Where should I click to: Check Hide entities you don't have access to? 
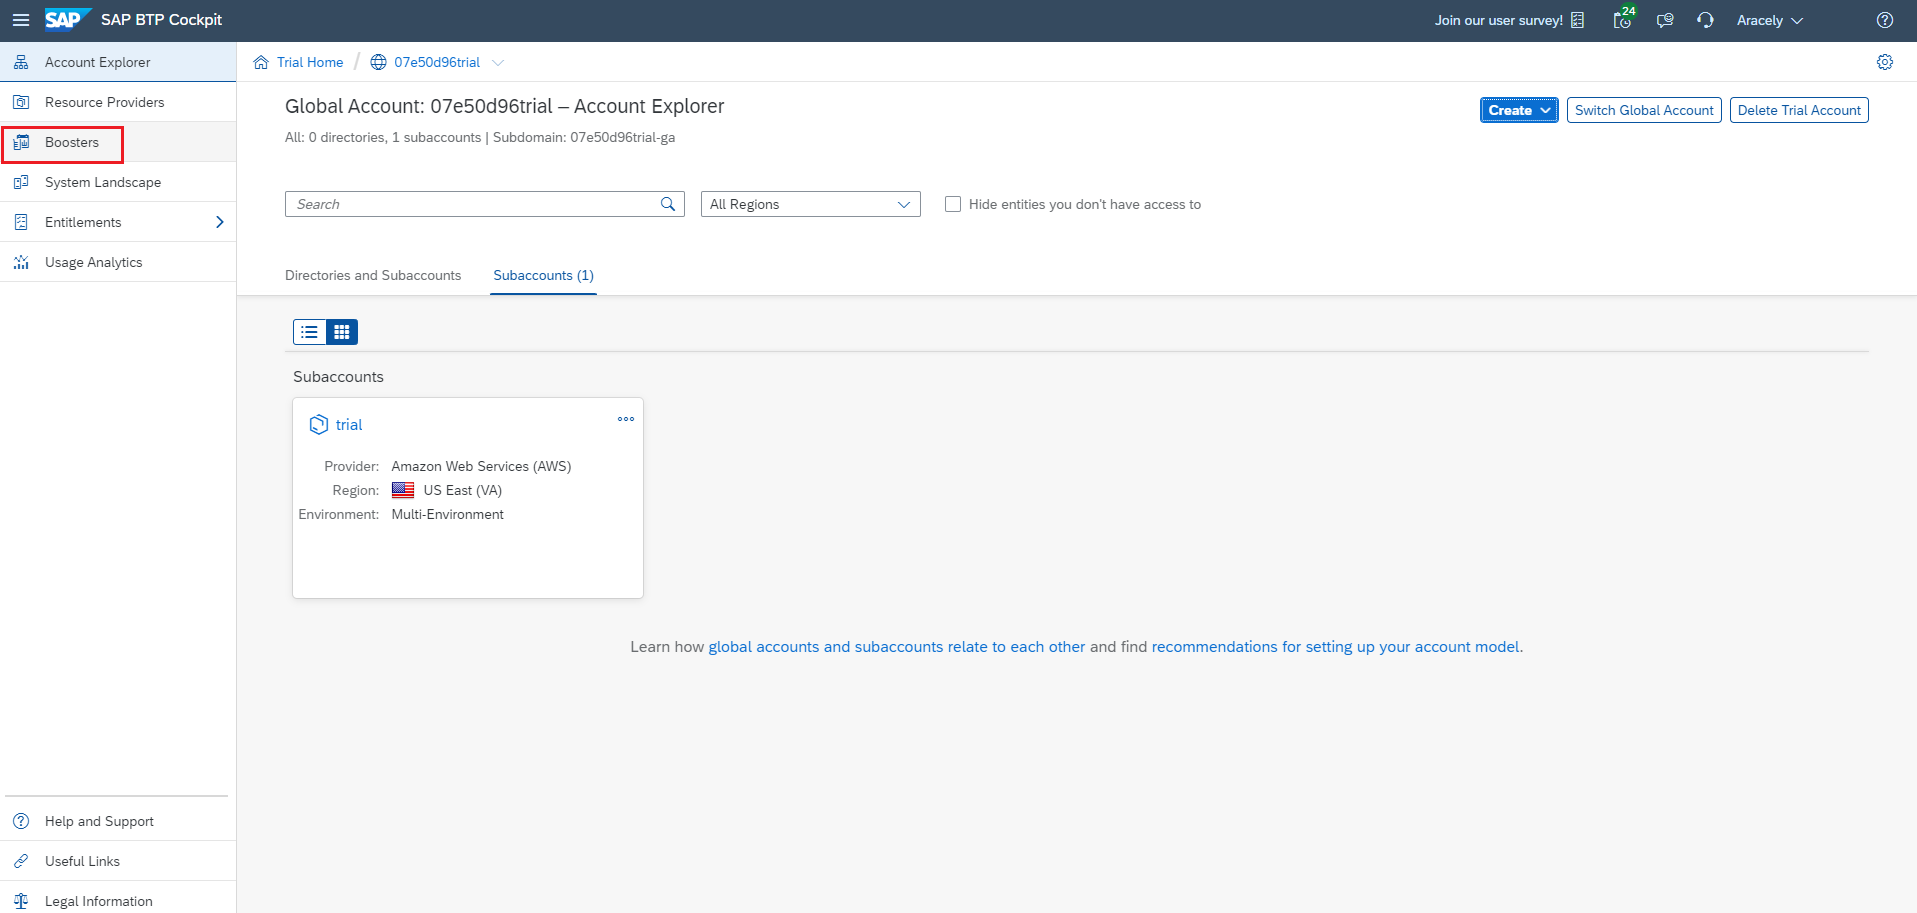(x=953, y=204)
